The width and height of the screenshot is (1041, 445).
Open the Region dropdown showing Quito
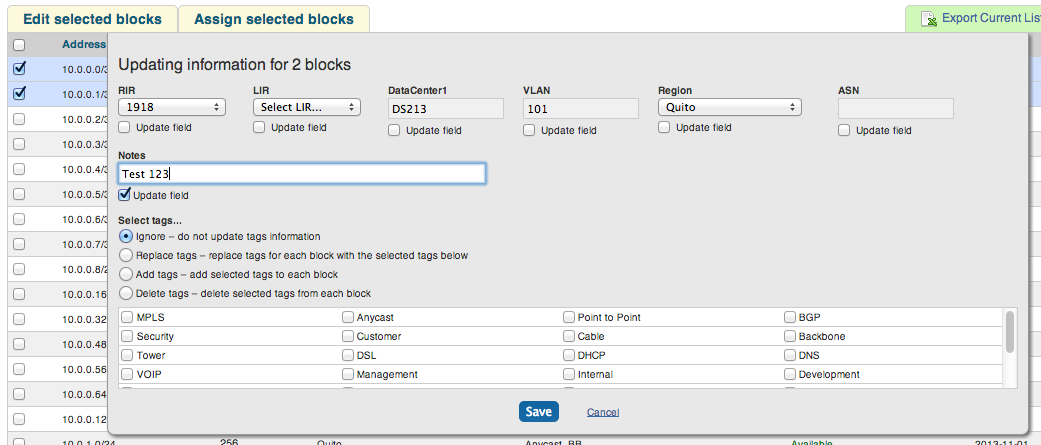tap(729, 107)
